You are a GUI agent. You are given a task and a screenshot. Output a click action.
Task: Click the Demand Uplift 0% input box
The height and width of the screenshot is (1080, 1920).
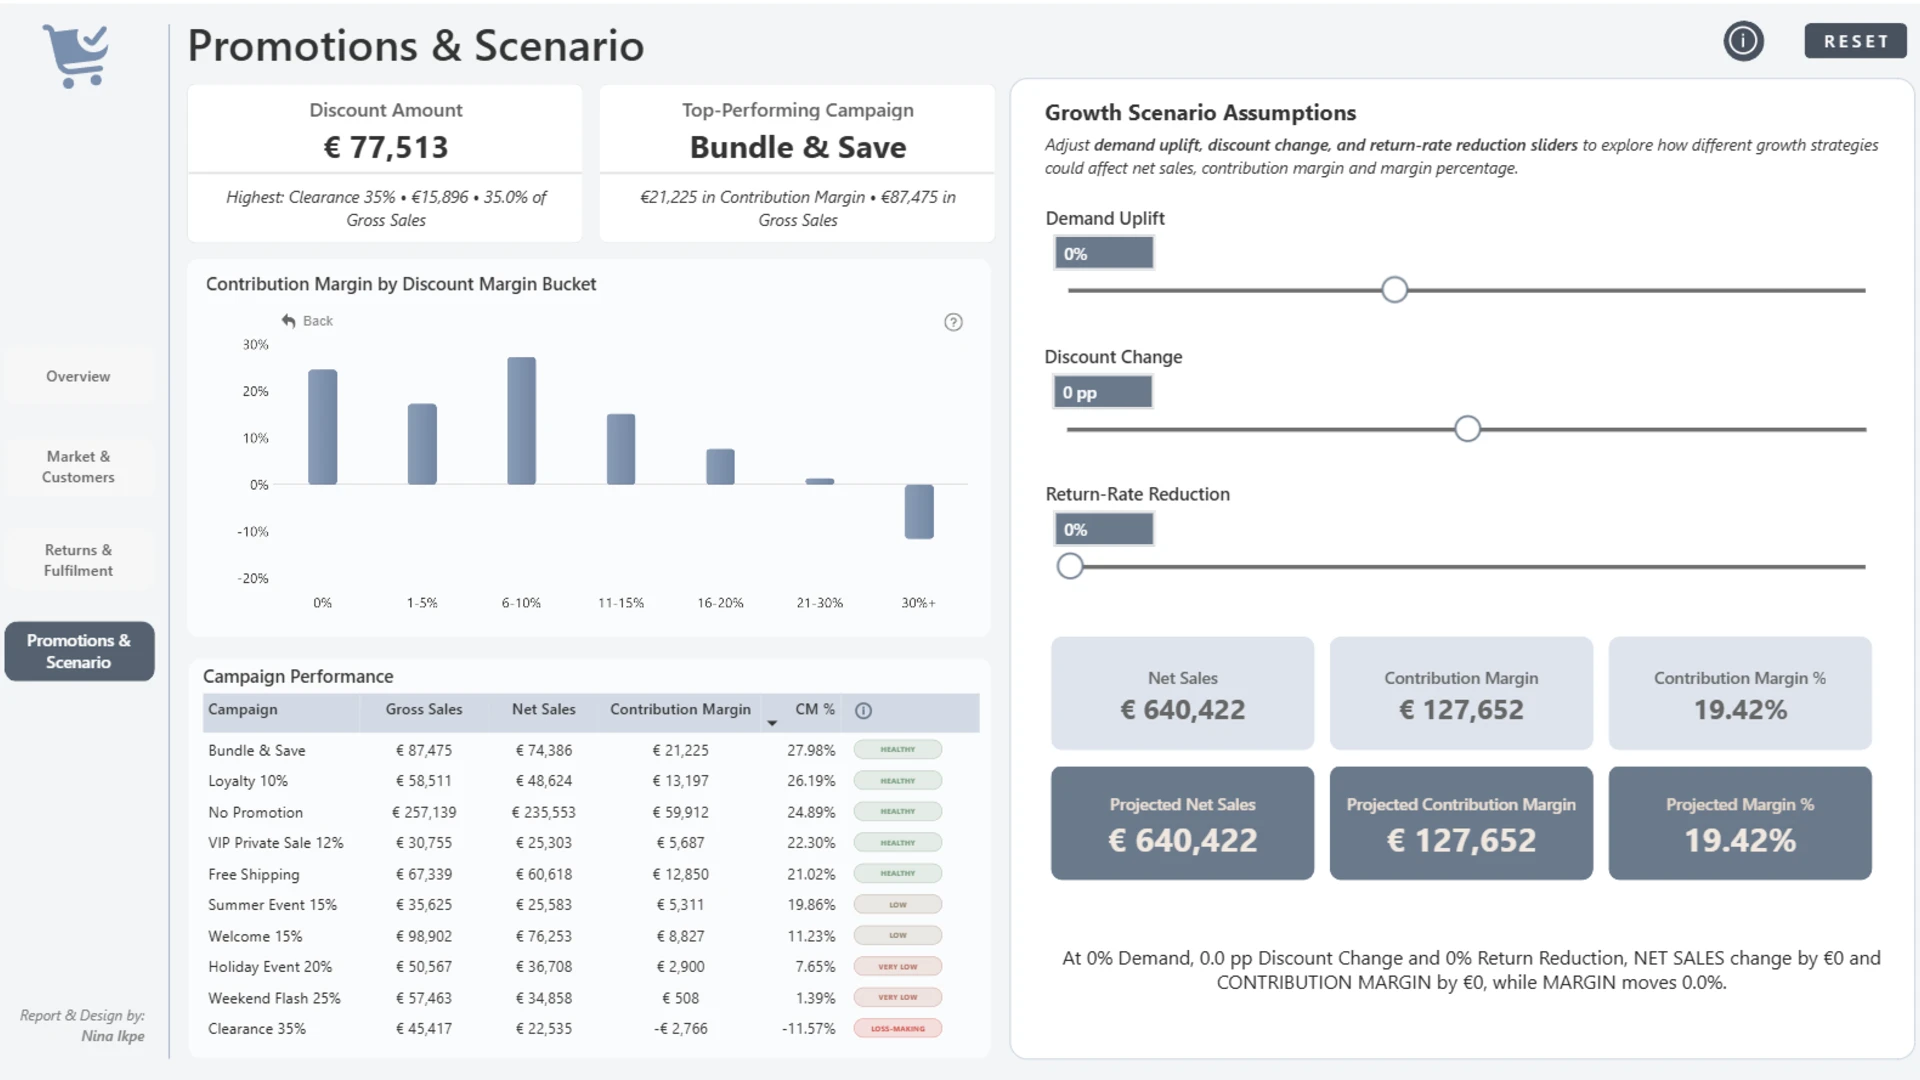pyautogui.click(x=1104, y=253)
